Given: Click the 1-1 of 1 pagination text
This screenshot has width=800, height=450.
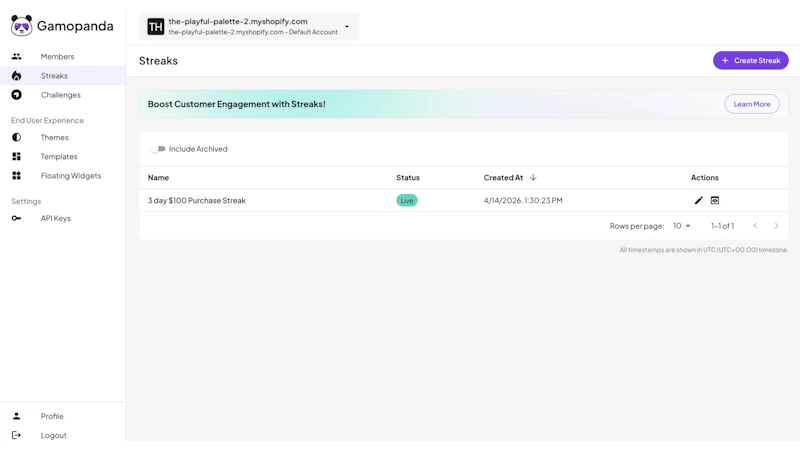Looking at the screenshot, I should [722, 226].
